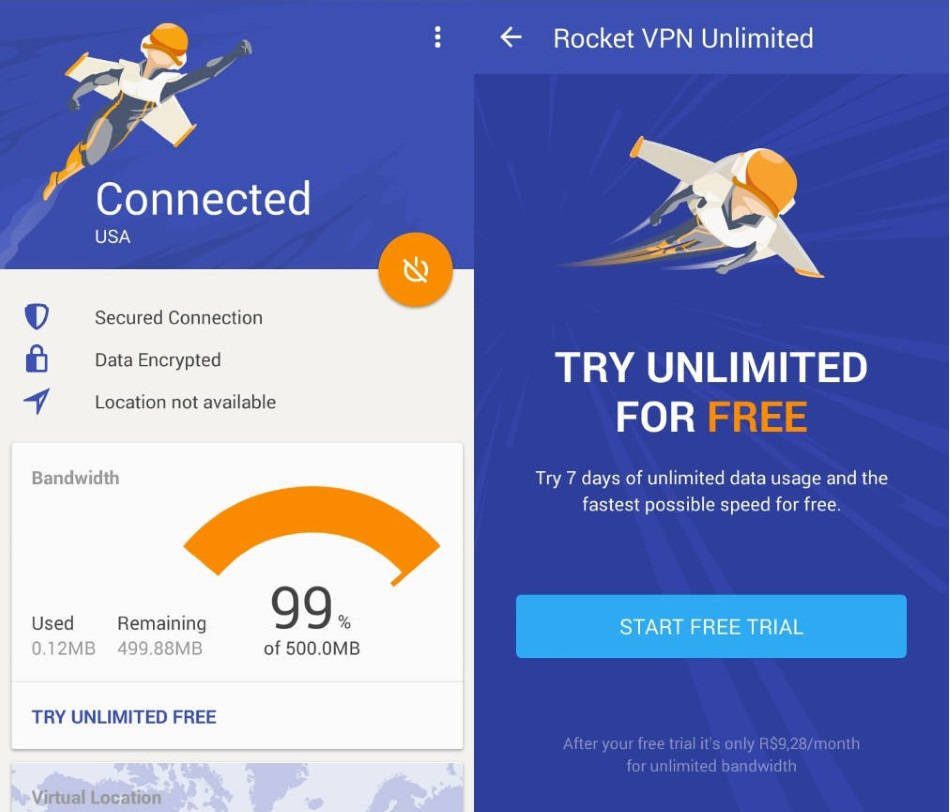This screenshot has width=950, height=812.
Task: Click the padlock Data Encrypted icon
Action: pos(36,359)
